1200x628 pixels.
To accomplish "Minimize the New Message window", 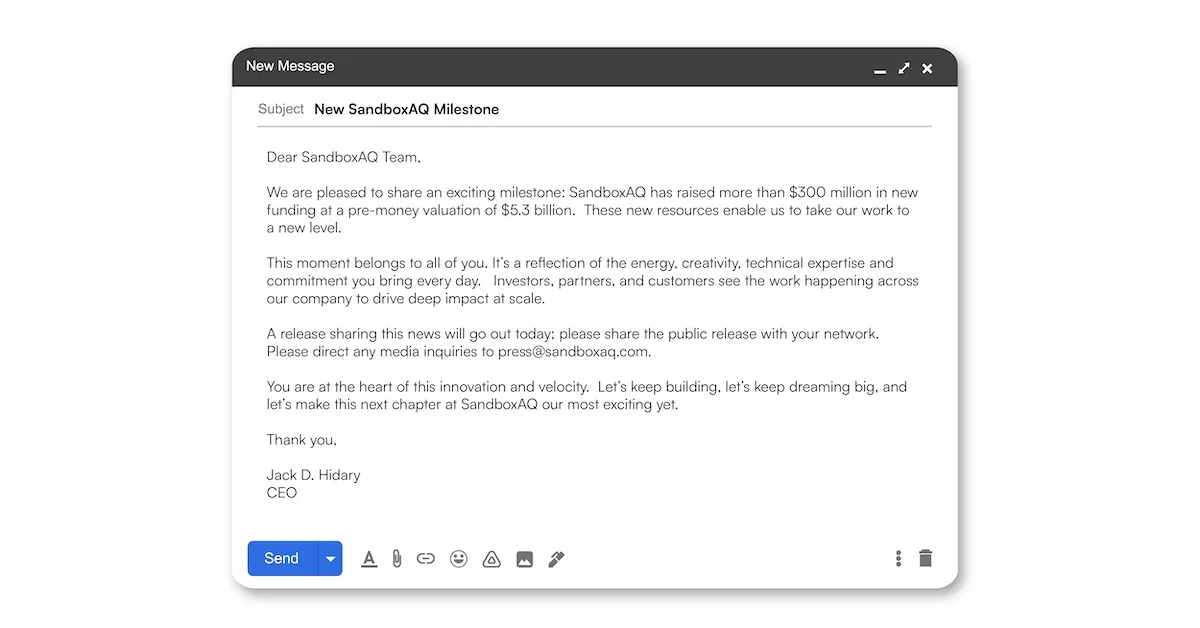I will pyautogui.click(x=880, y=70).
